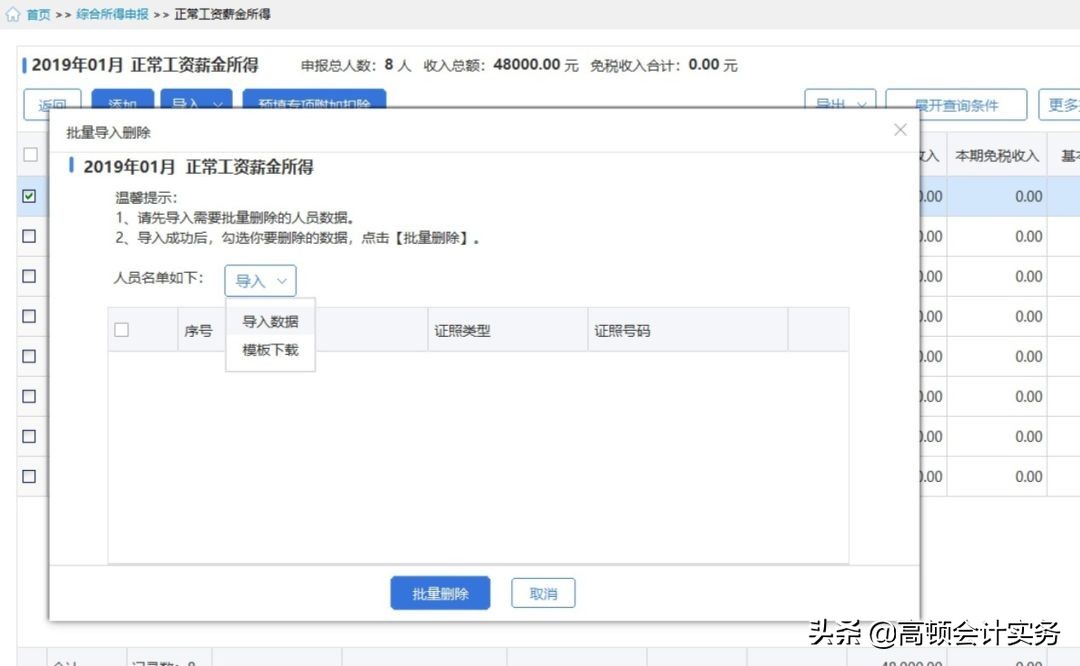Uncheck the first selected row checkbox
Image resolution: width=1080 pixels, height=666 pixels.
(30, 196)
